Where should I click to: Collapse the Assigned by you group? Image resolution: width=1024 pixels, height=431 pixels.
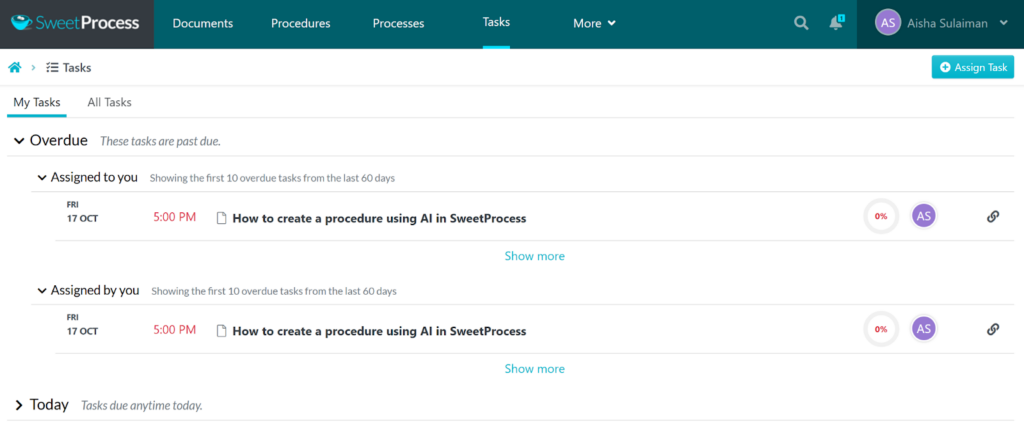click(42, 291)
